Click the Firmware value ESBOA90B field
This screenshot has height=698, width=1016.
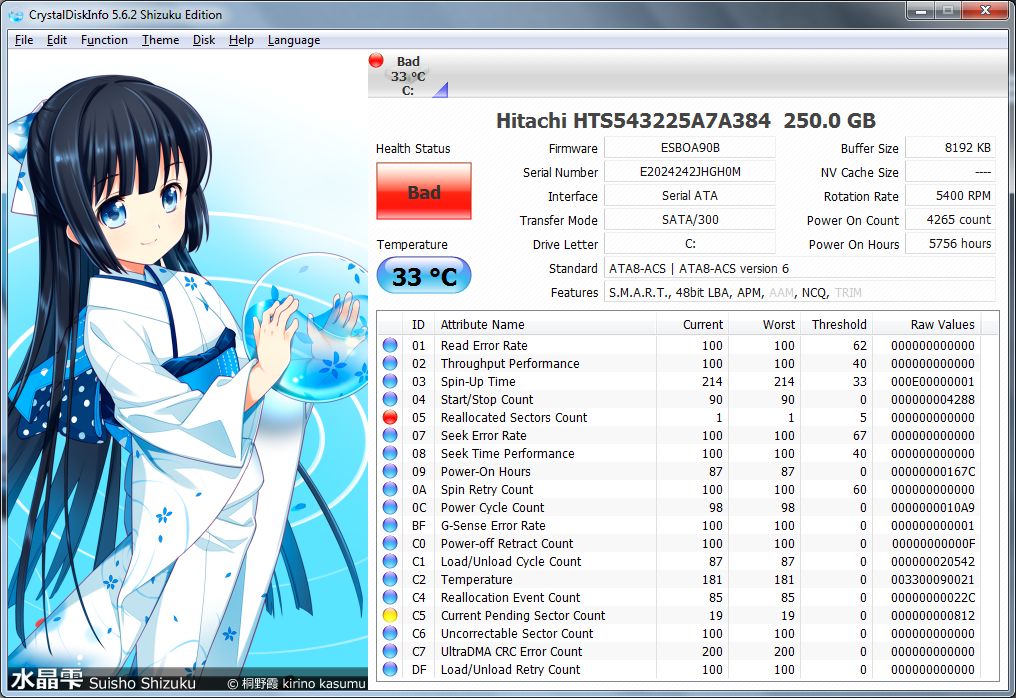tap(689, 148)
